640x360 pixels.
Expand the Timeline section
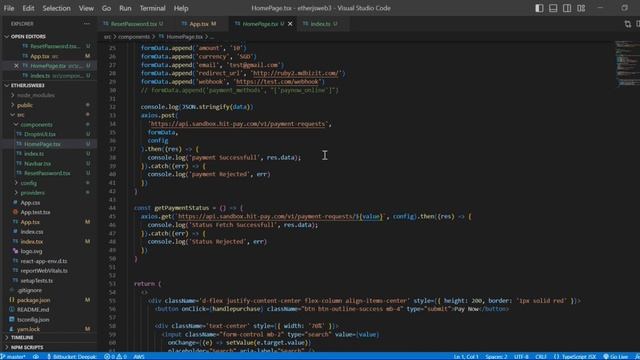22,338
